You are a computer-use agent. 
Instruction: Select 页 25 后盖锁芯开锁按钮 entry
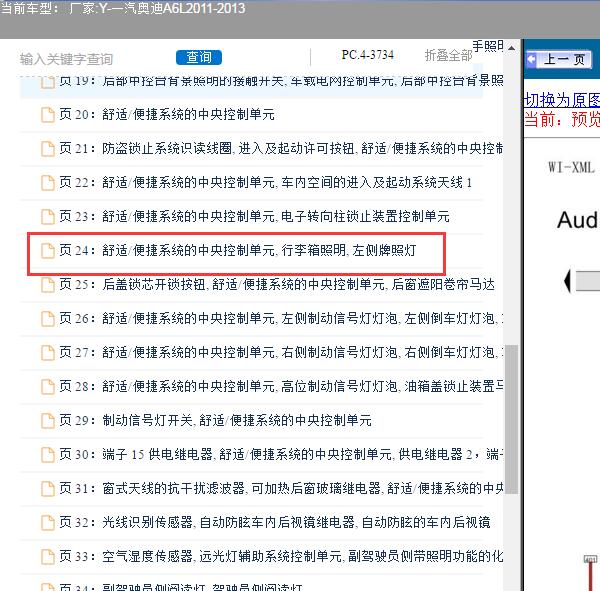(277, 284)
